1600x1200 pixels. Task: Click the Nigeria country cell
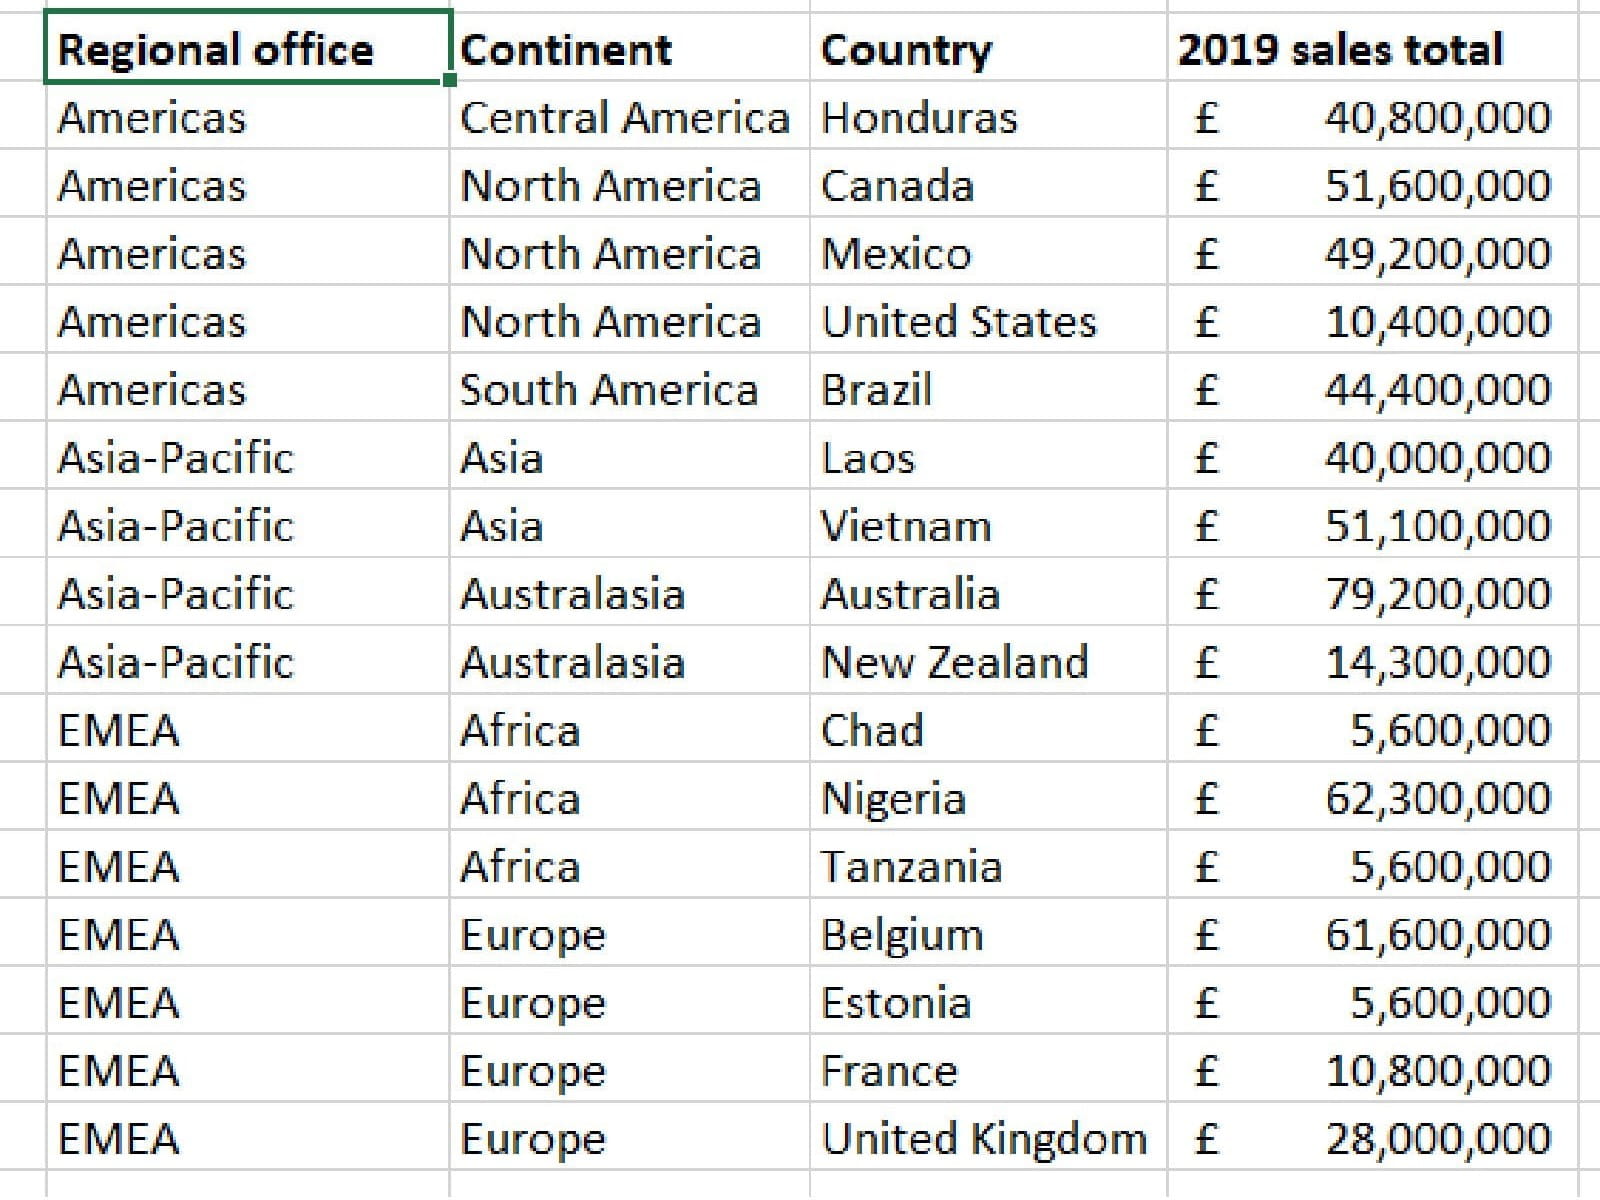click(x=893, y=798)
